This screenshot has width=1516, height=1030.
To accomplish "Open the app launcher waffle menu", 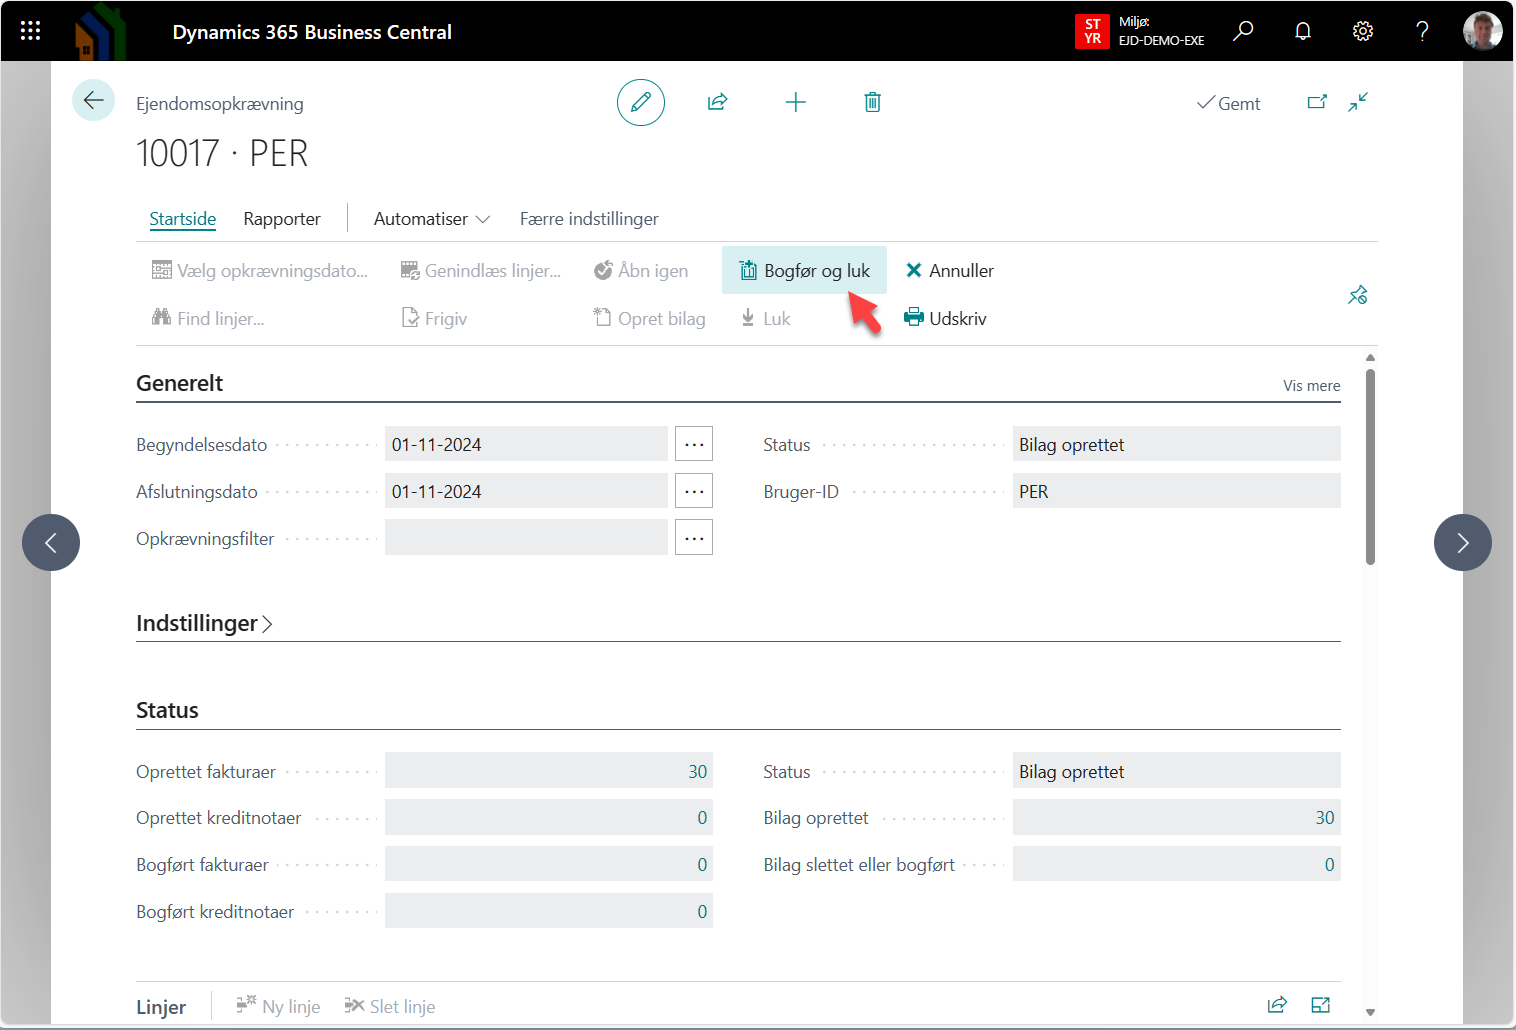I will tap(30, 31).
